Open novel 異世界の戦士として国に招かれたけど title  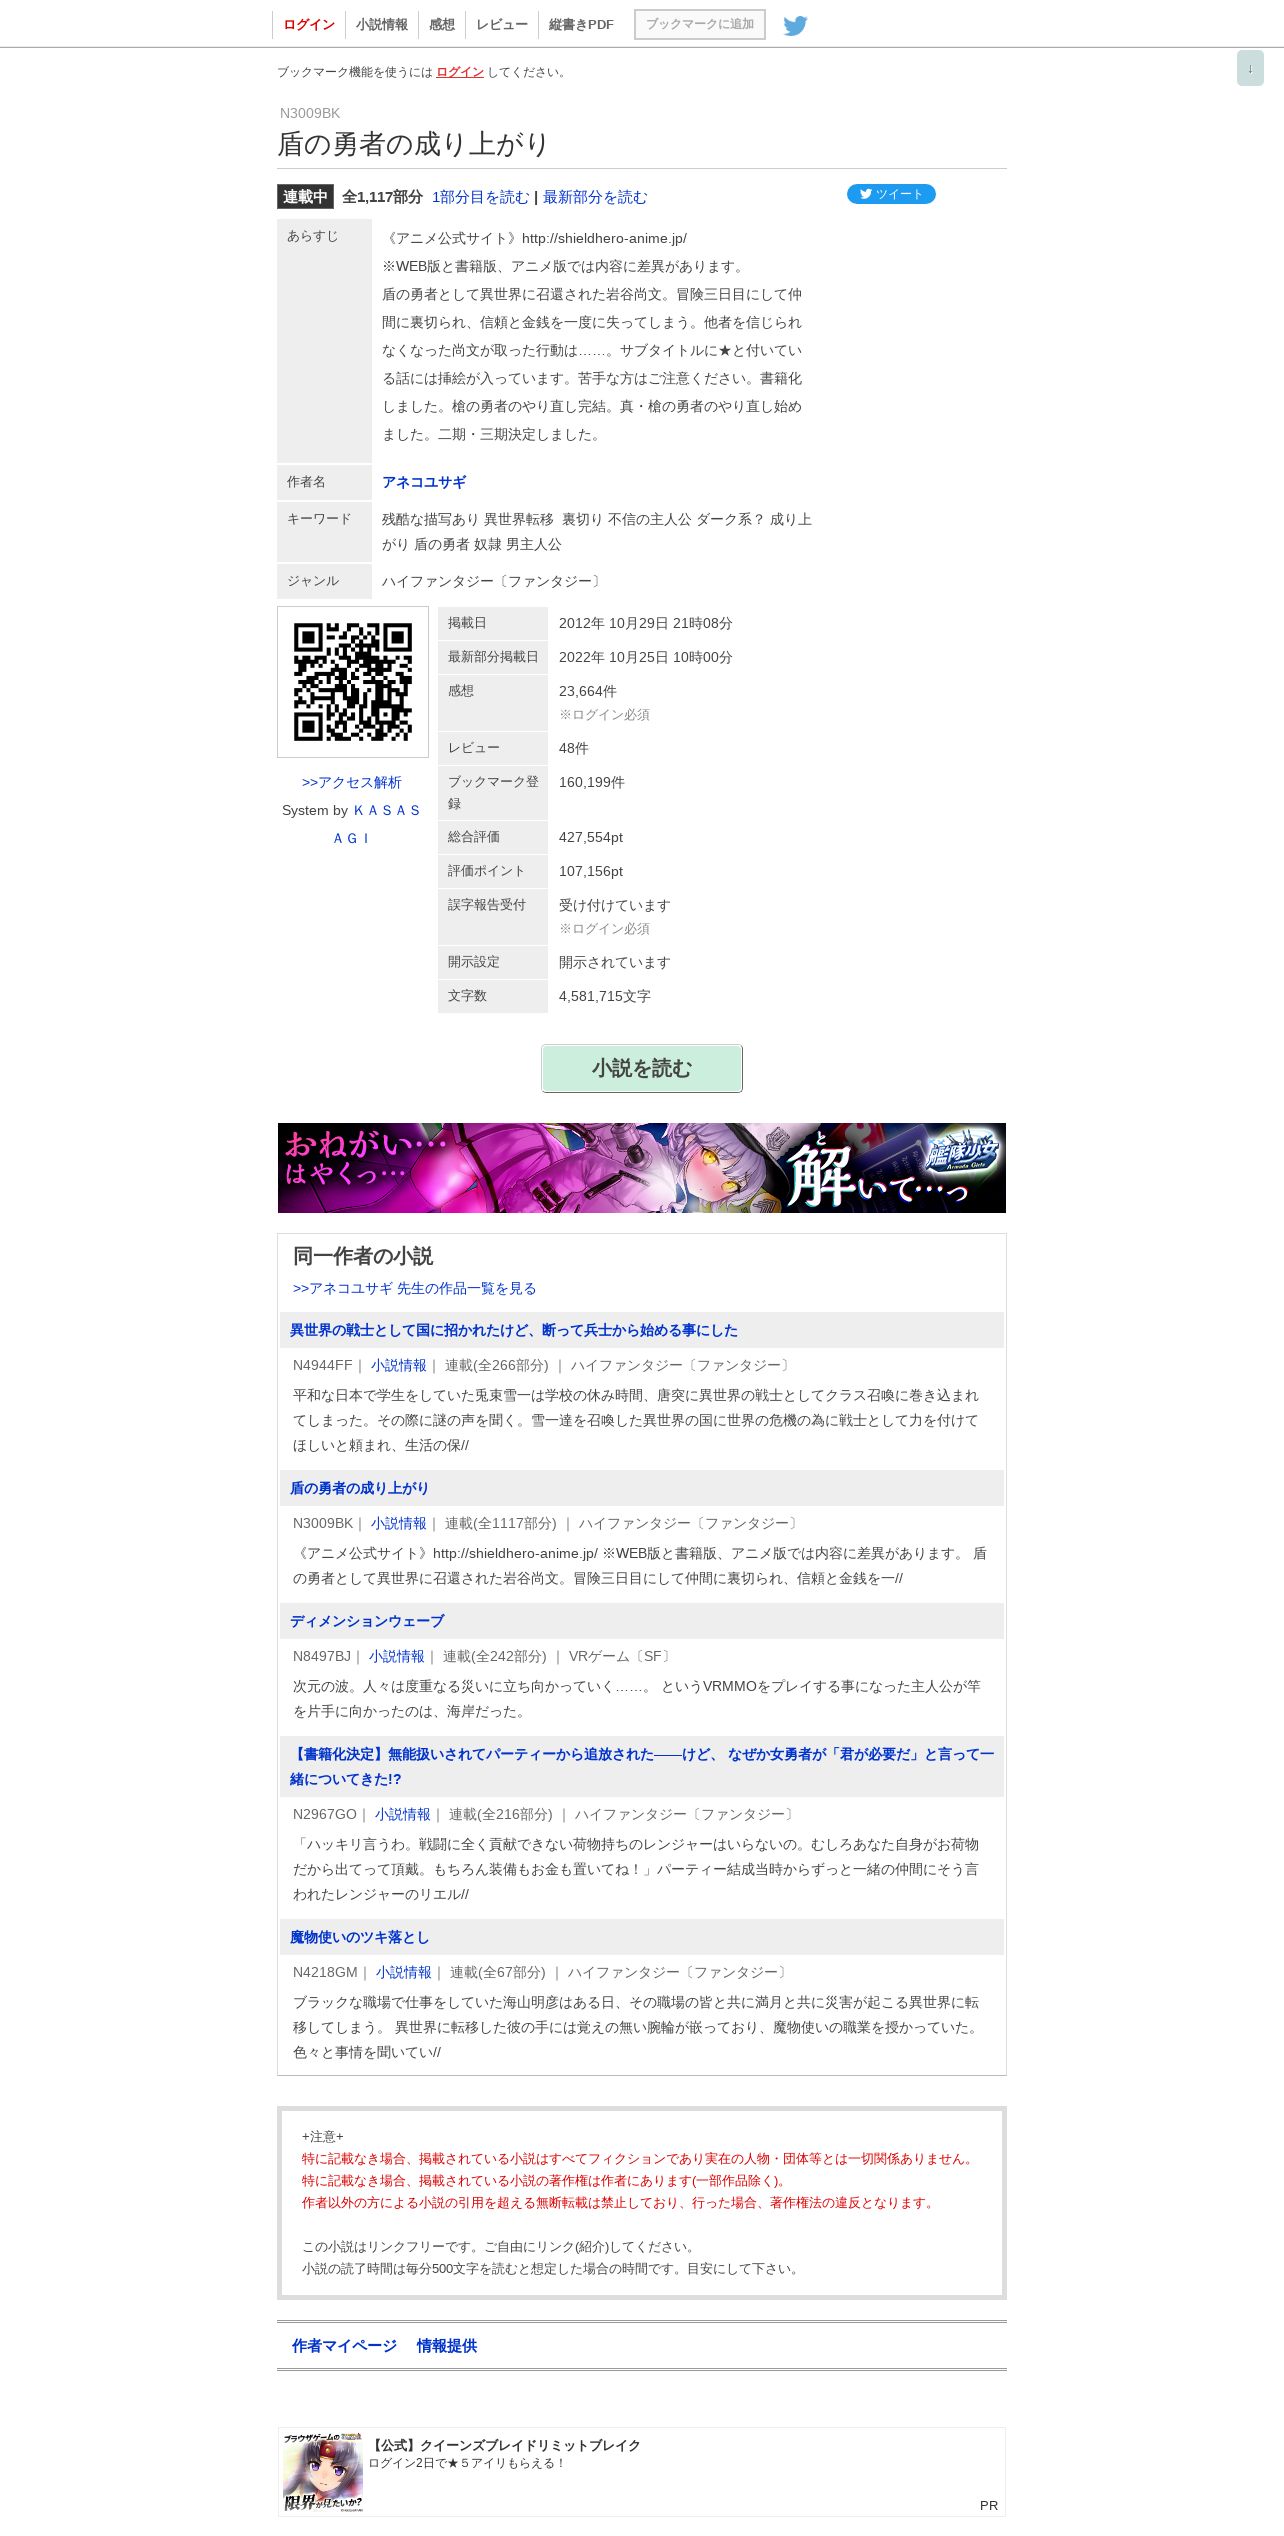coord(514,1330)
